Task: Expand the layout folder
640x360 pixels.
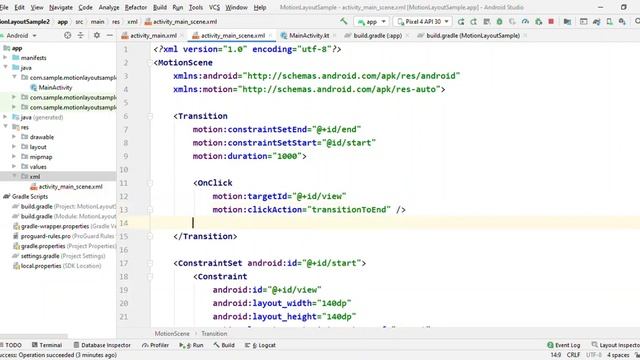Action: point(14,147)
